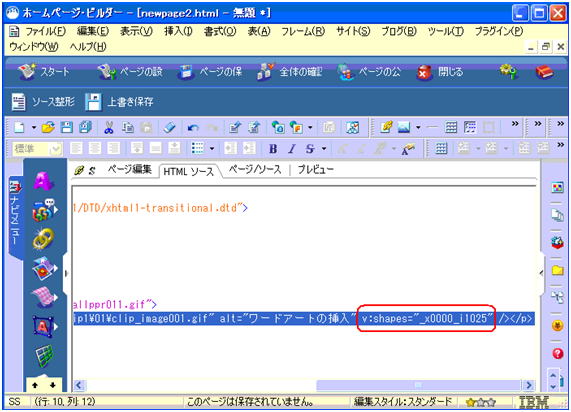Click the star rating in the status bar
The image size is (571, 412).
coord(481,402)
